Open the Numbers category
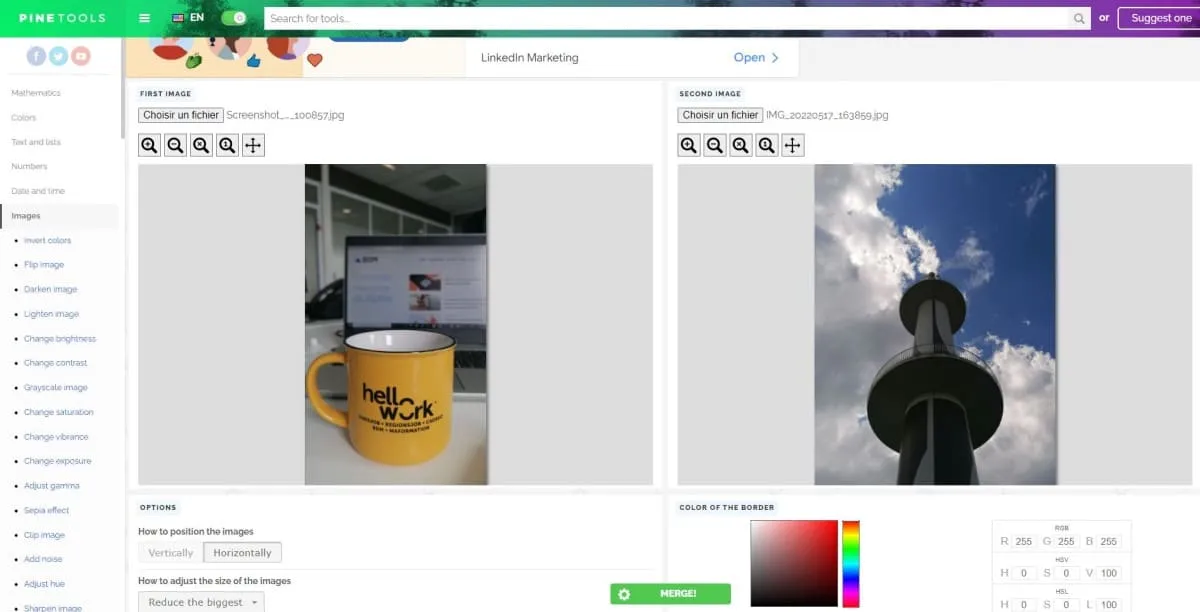The height and width of the screenshot is (612, 1200). coord(29,167)
